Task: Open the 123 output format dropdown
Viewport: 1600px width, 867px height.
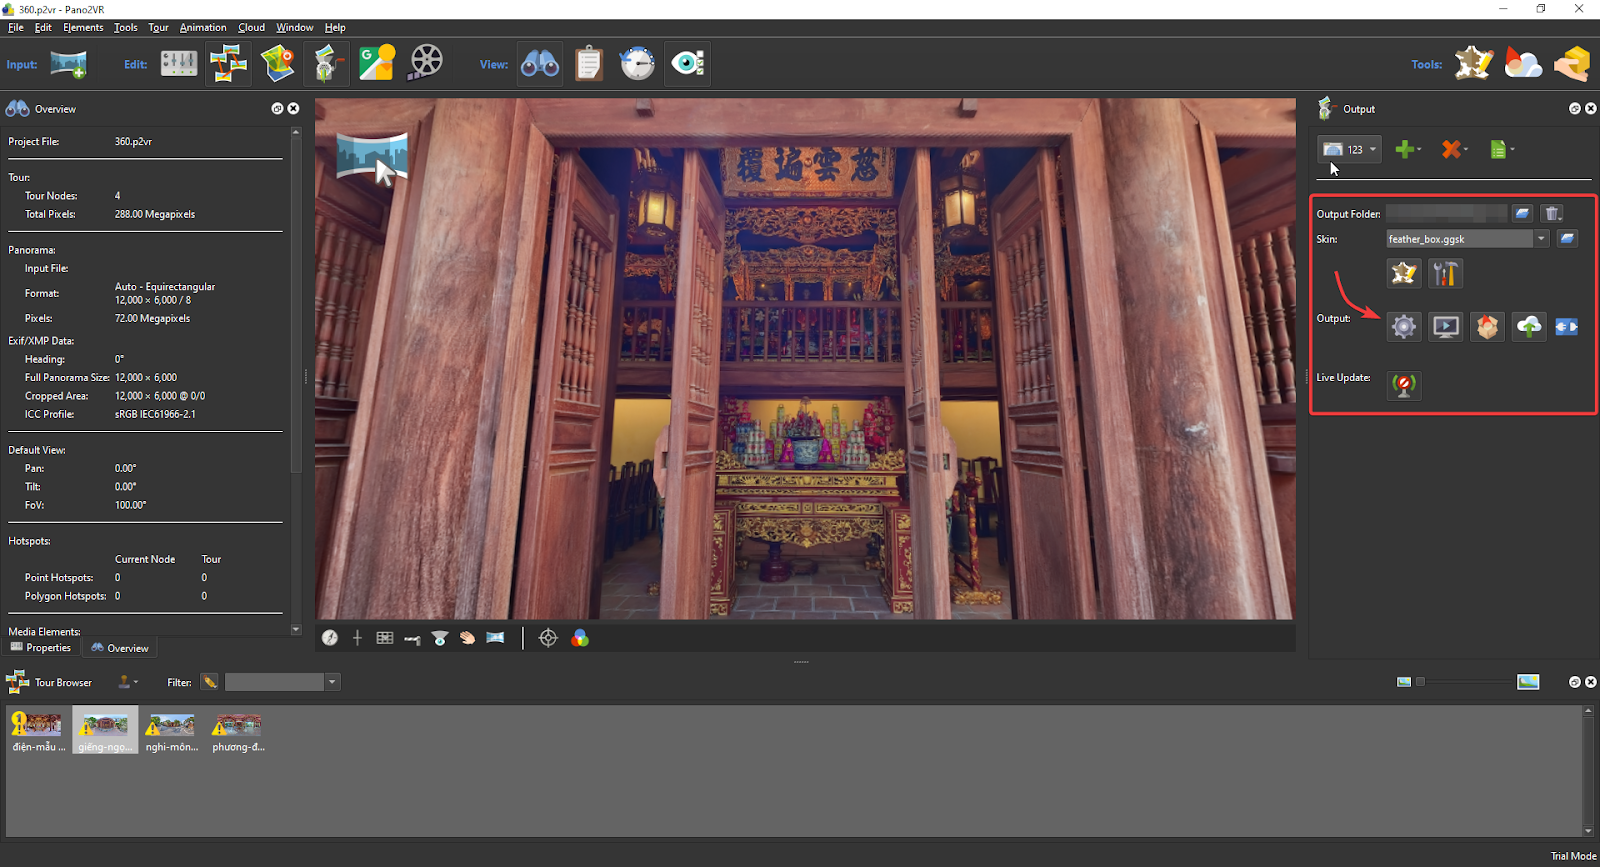Action: (1349, 149)
